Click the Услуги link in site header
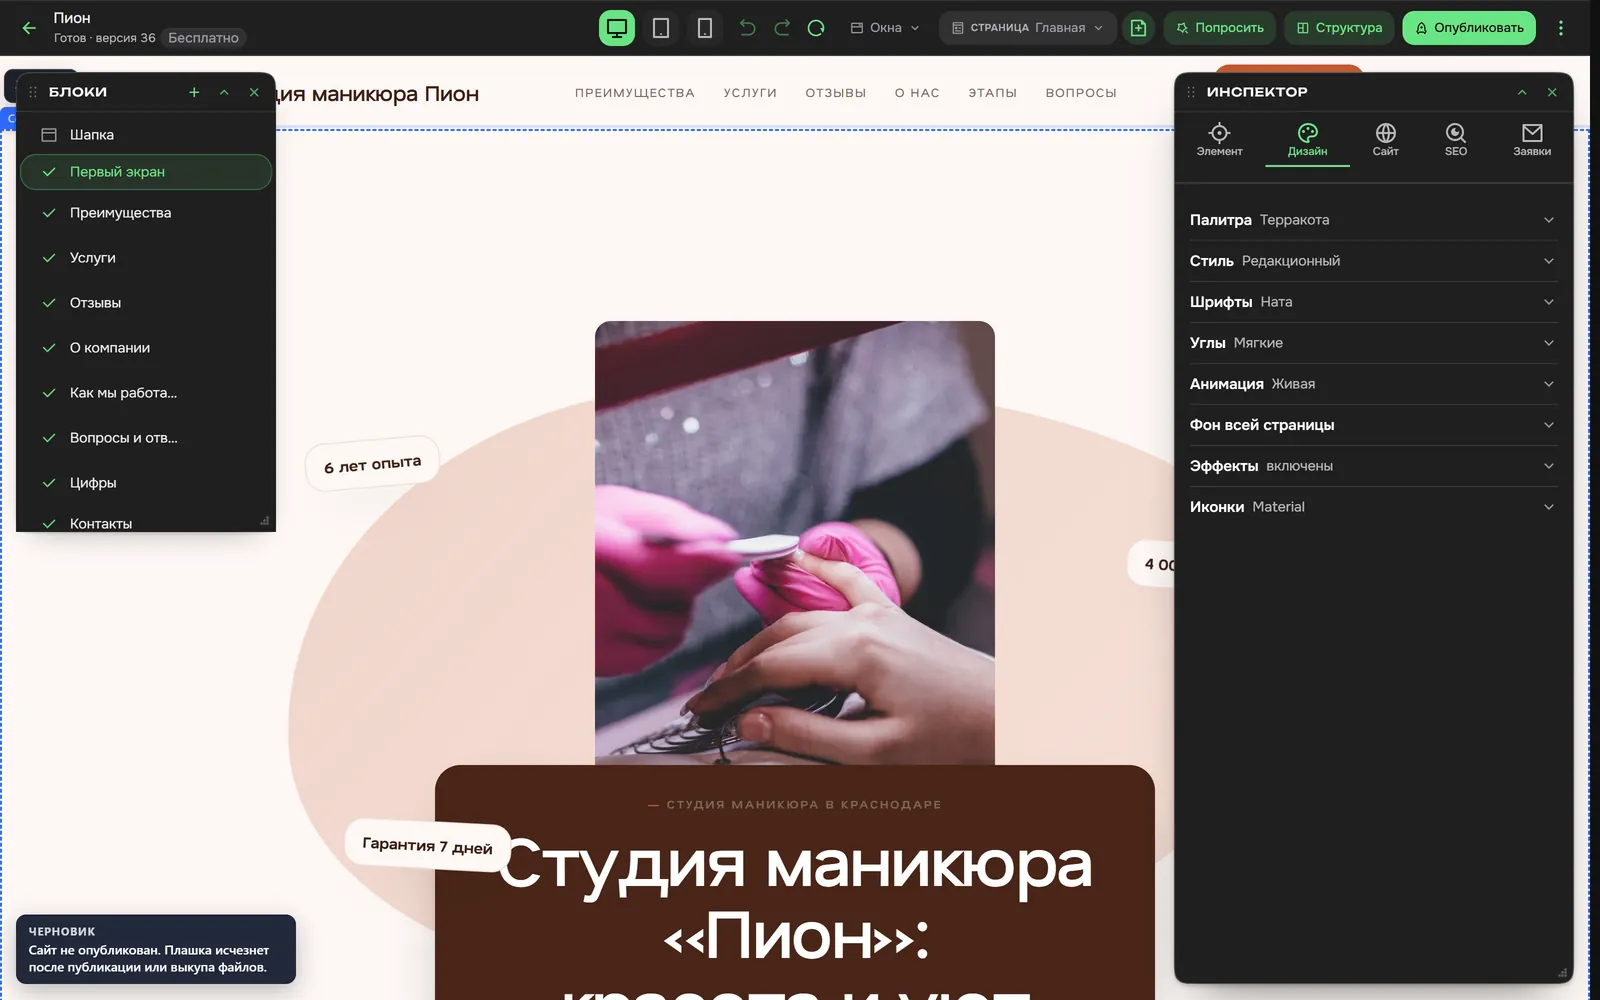The width and height of the screenshot is (1600, 1000). coord(750,93)
